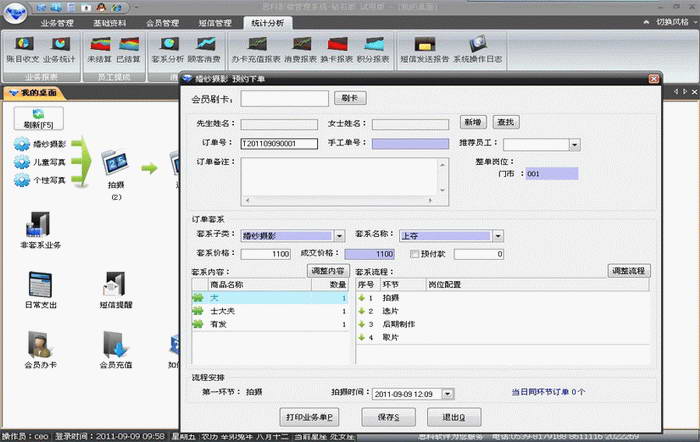Click the 查找 button
This screenshot has width=700, height=442.
[505, 122]
